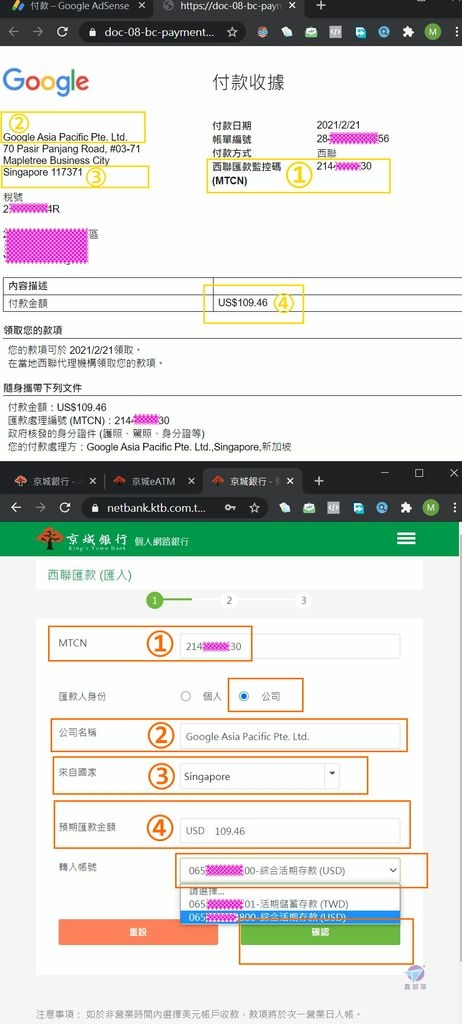The image size is (462, 1024).
Task: Click step 3 indicator in 西聯匯款 progress
Action: click(303, 601)
